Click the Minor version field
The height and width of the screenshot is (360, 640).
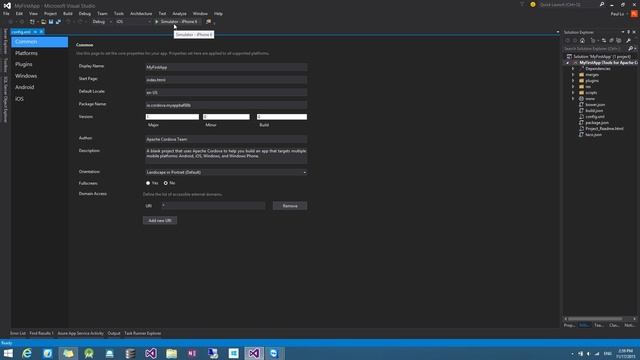226,117
